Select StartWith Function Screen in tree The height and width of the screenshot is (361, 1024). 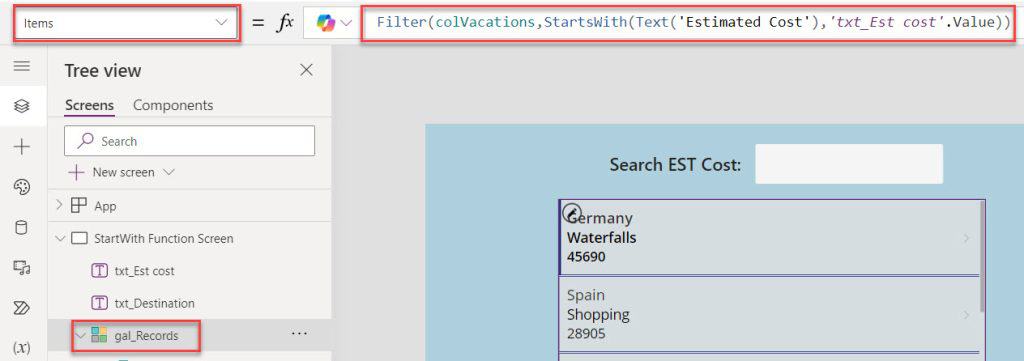[x=164, y=239]
